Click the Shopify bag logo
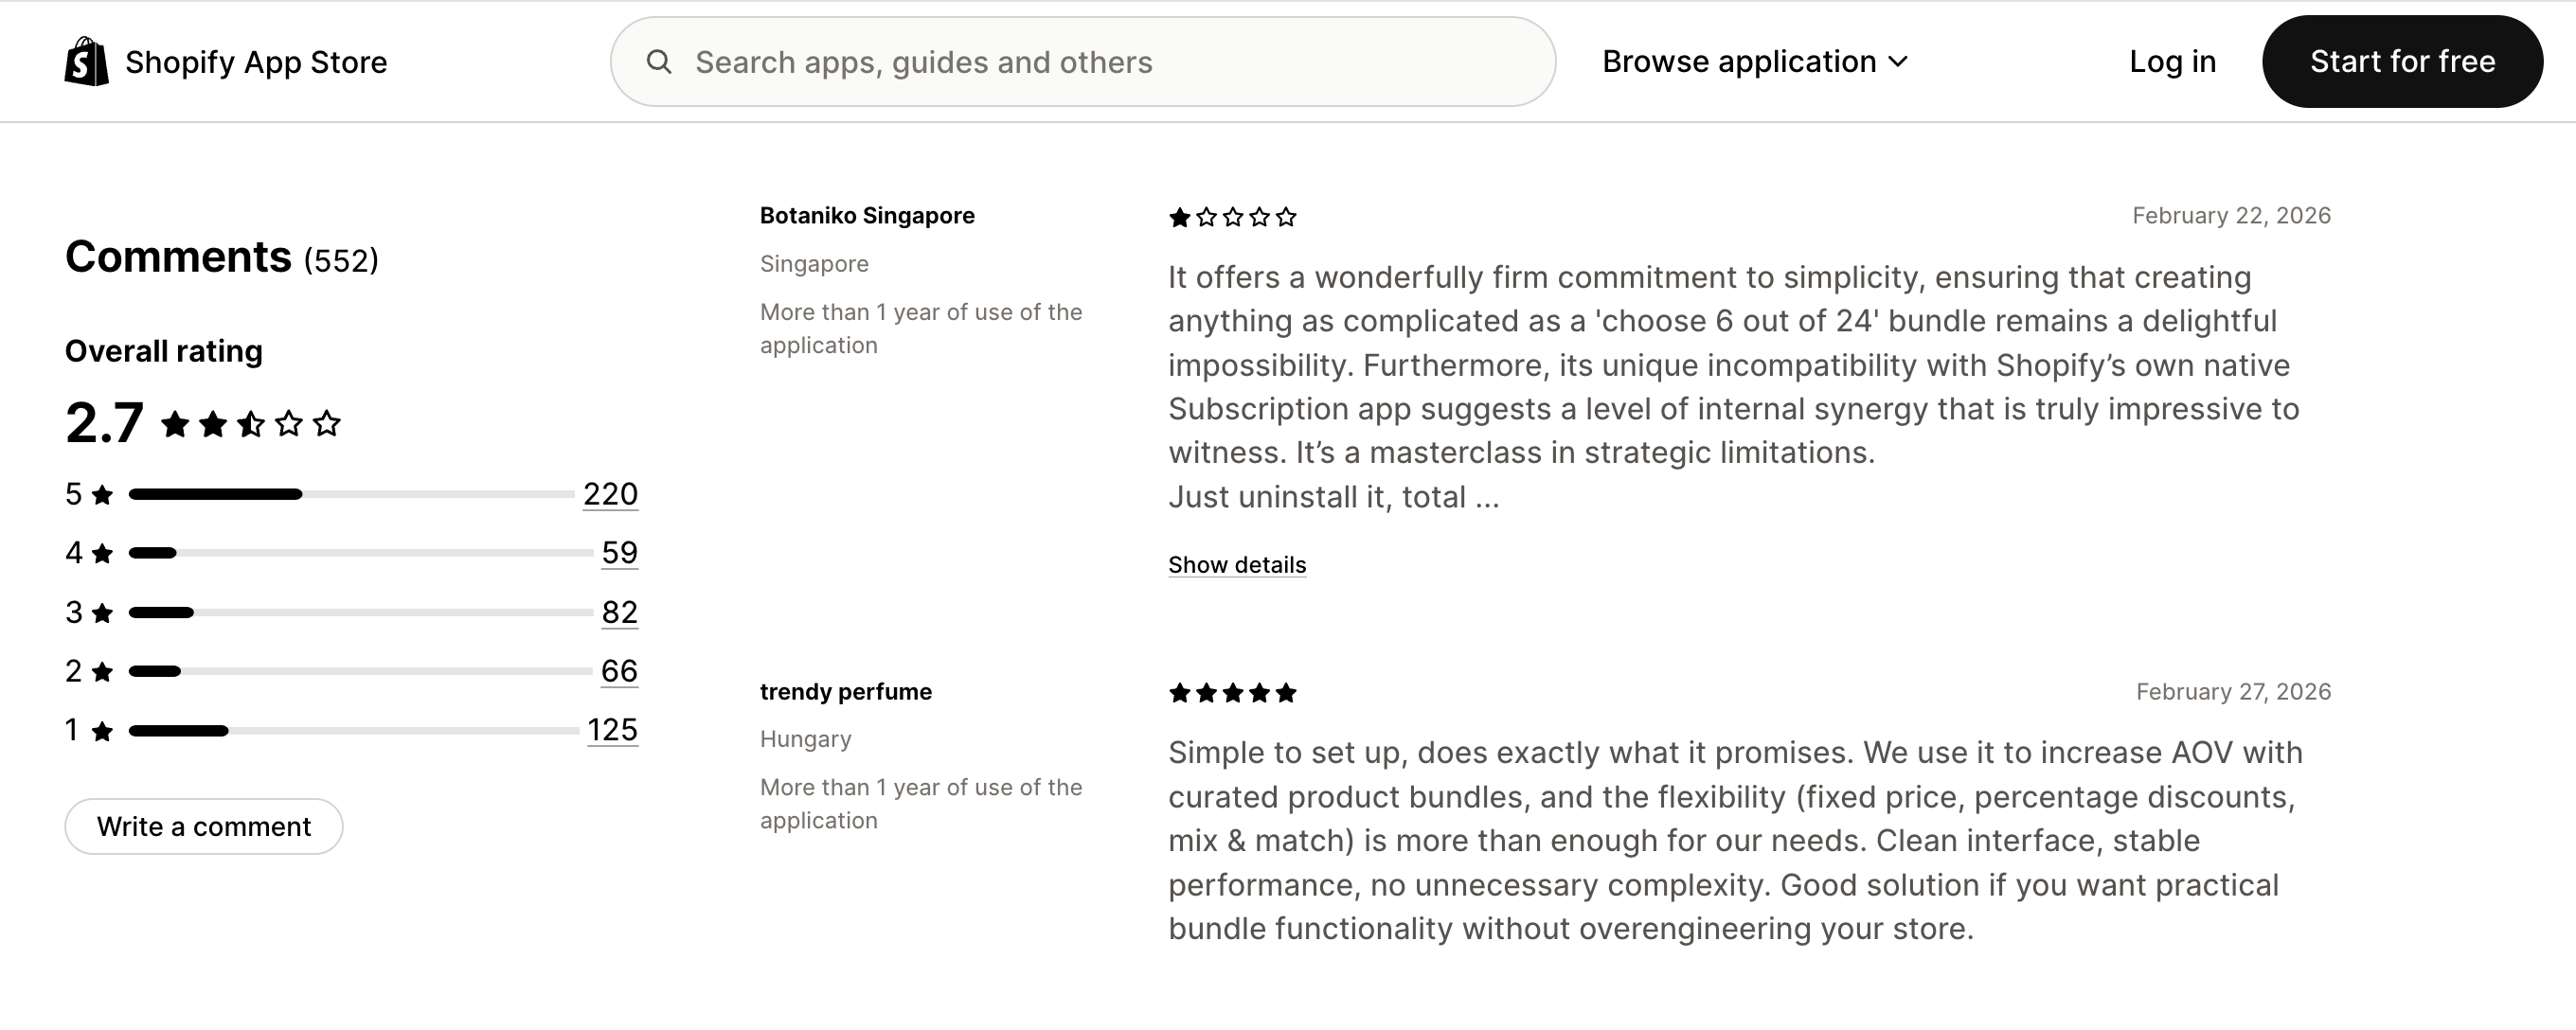This screenshot has height=1030, width=2576. (86, 61)
